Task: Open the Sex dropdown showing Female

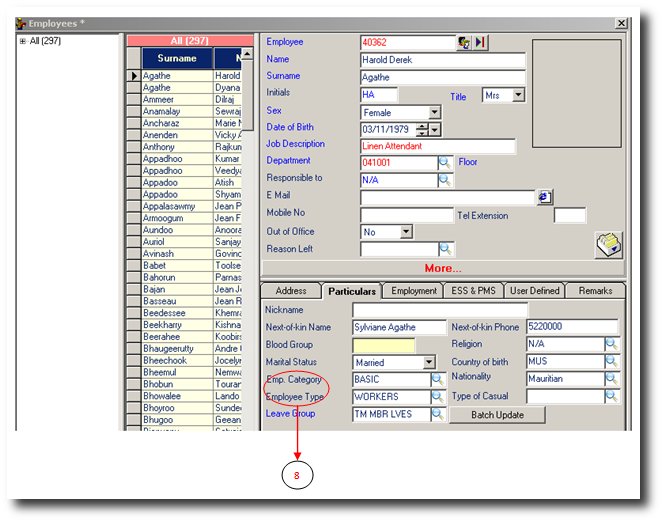Action: coord(434,112)
